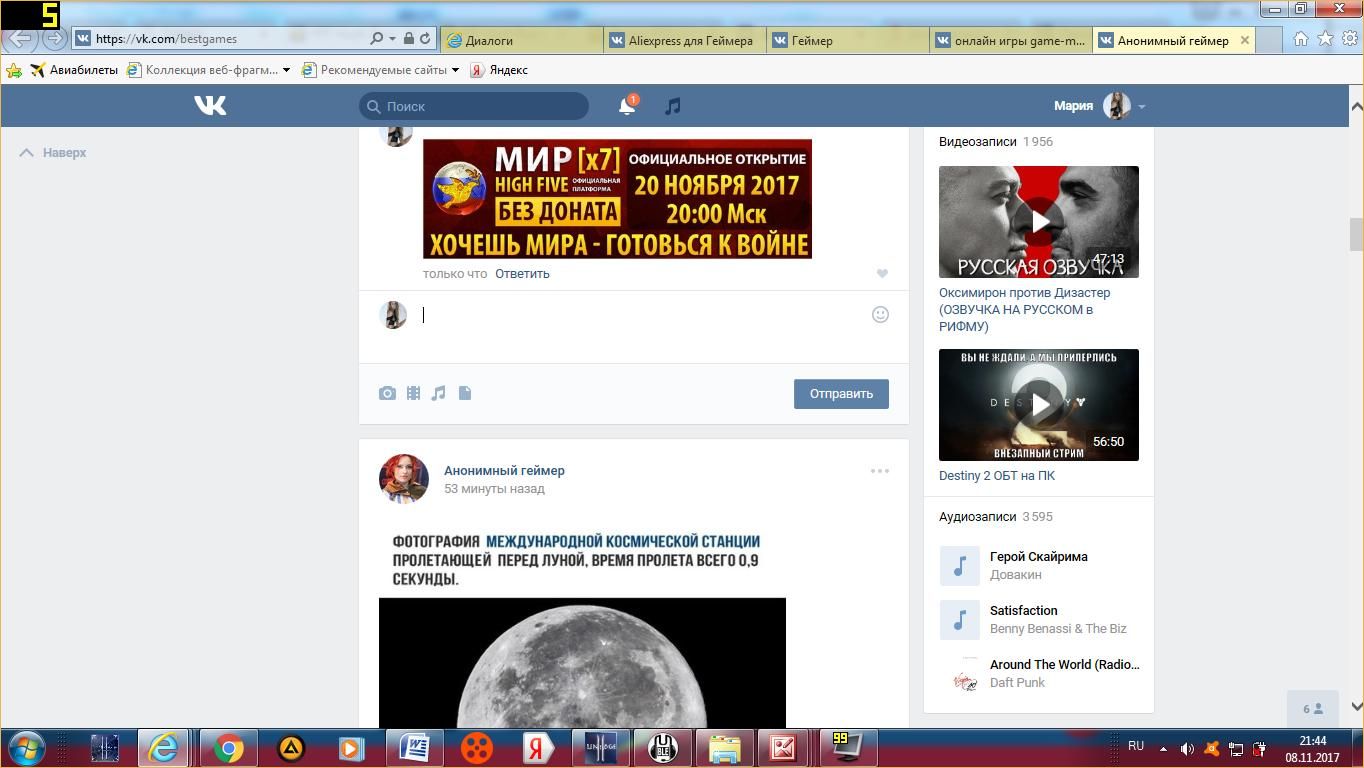Open the Мария profile dropdown menu

[x=1099, y=105]
